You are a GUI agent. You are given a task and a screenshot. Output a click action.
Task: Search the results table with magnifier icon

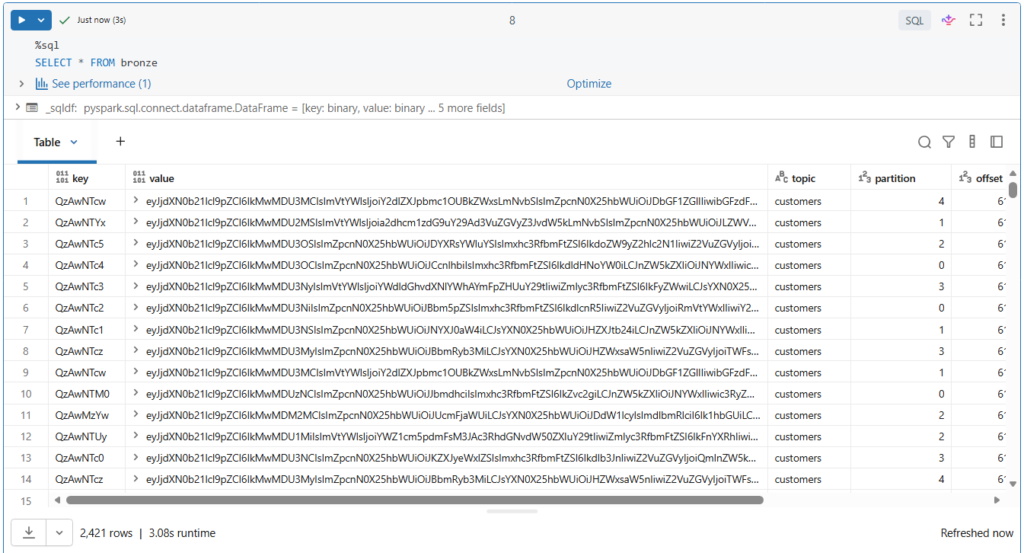click(x=924, y=142)
